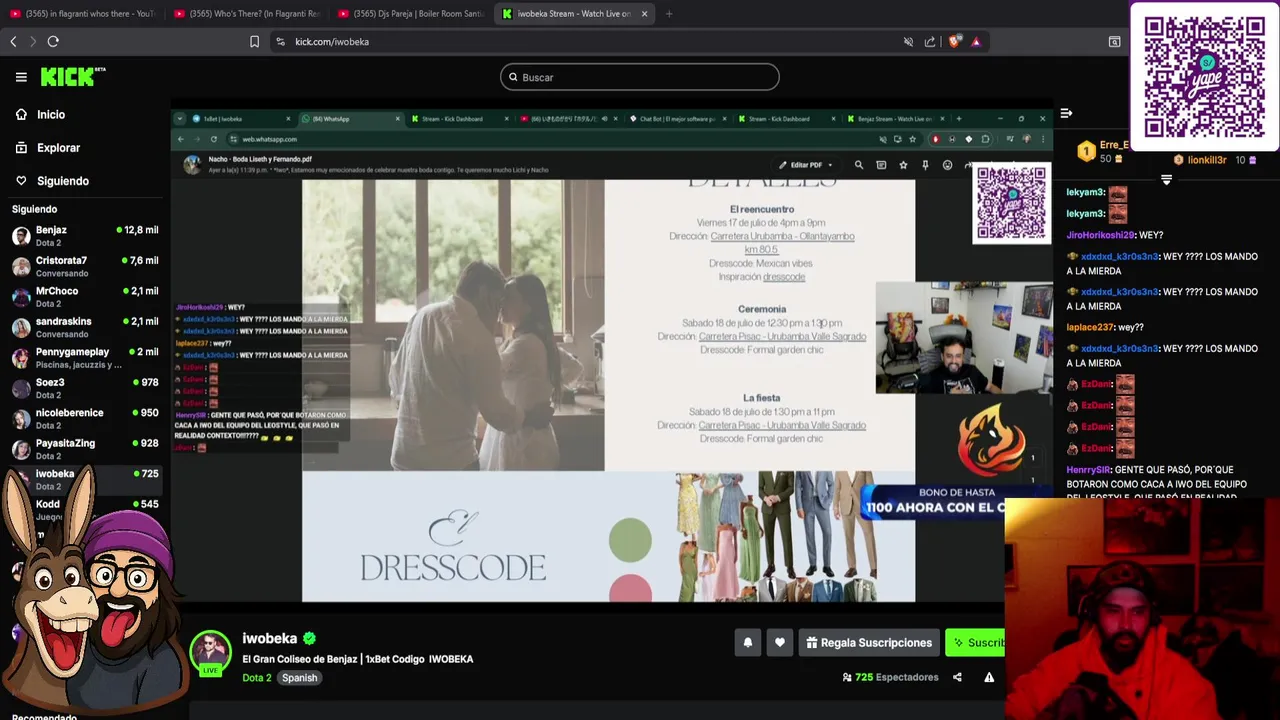The width and height of the screenshot is (1280, 720).
Task: Share the stream via the share icon
Action: click(957, 677)
